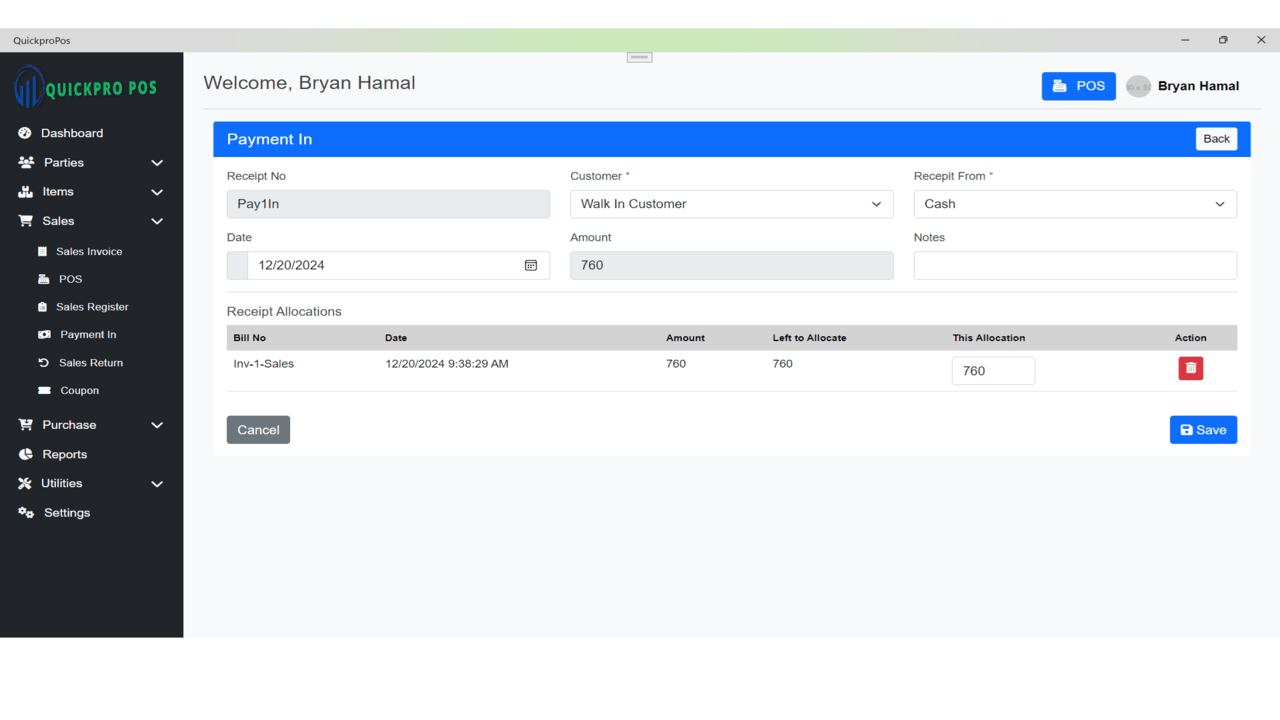The image size is (1280, 720).
Task: Click the Sales Return undo icon
Action: point(43,363)
